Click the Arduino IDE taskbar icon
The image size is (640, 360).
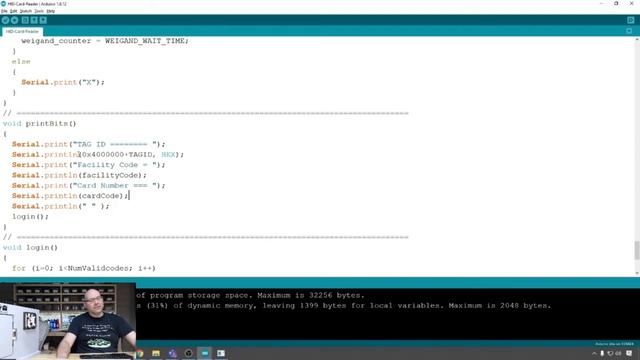pos(204,353)
